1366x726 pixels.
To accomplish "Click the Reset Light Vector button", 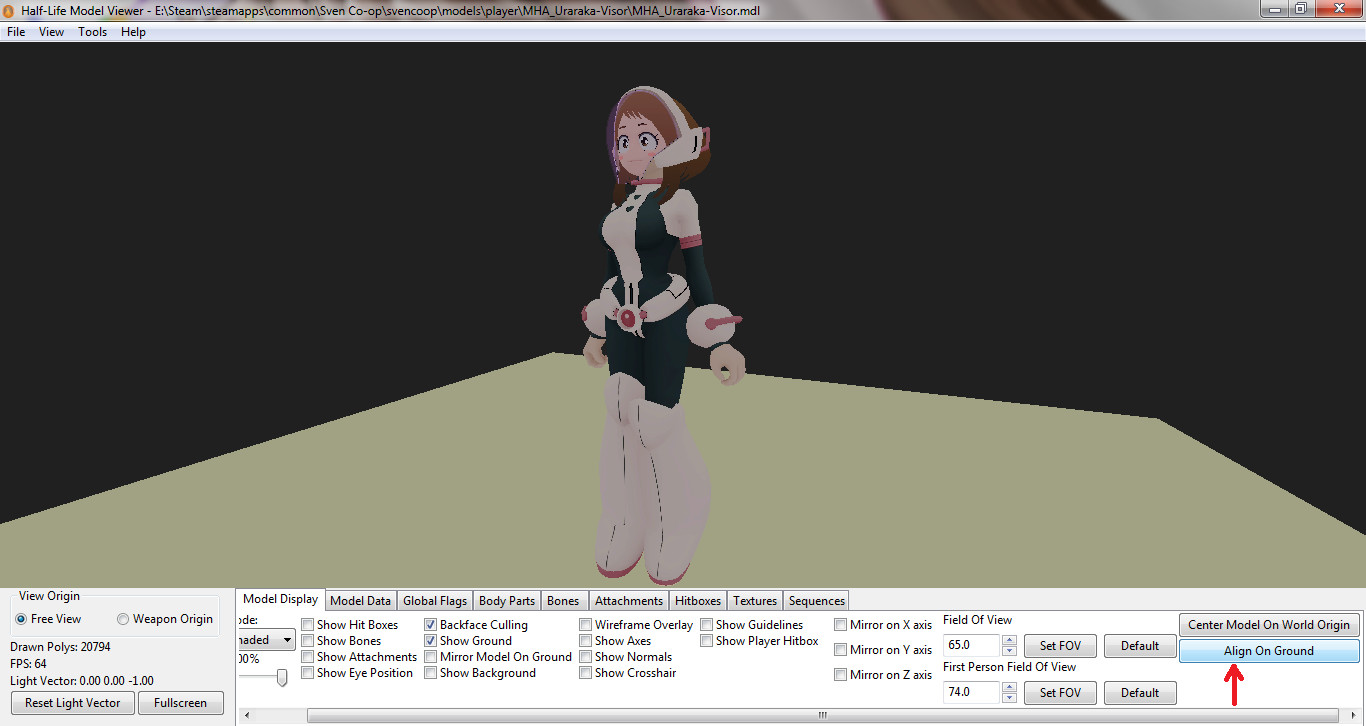I will pyautogui.click(x=73, y=703).
